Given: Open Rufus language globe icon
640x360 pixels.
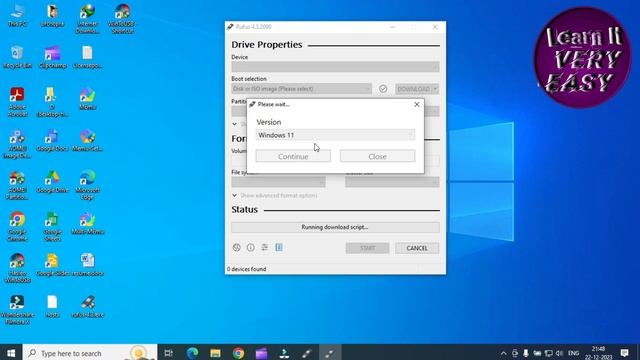Looking at the screenshot, I should tap(236, 247).
